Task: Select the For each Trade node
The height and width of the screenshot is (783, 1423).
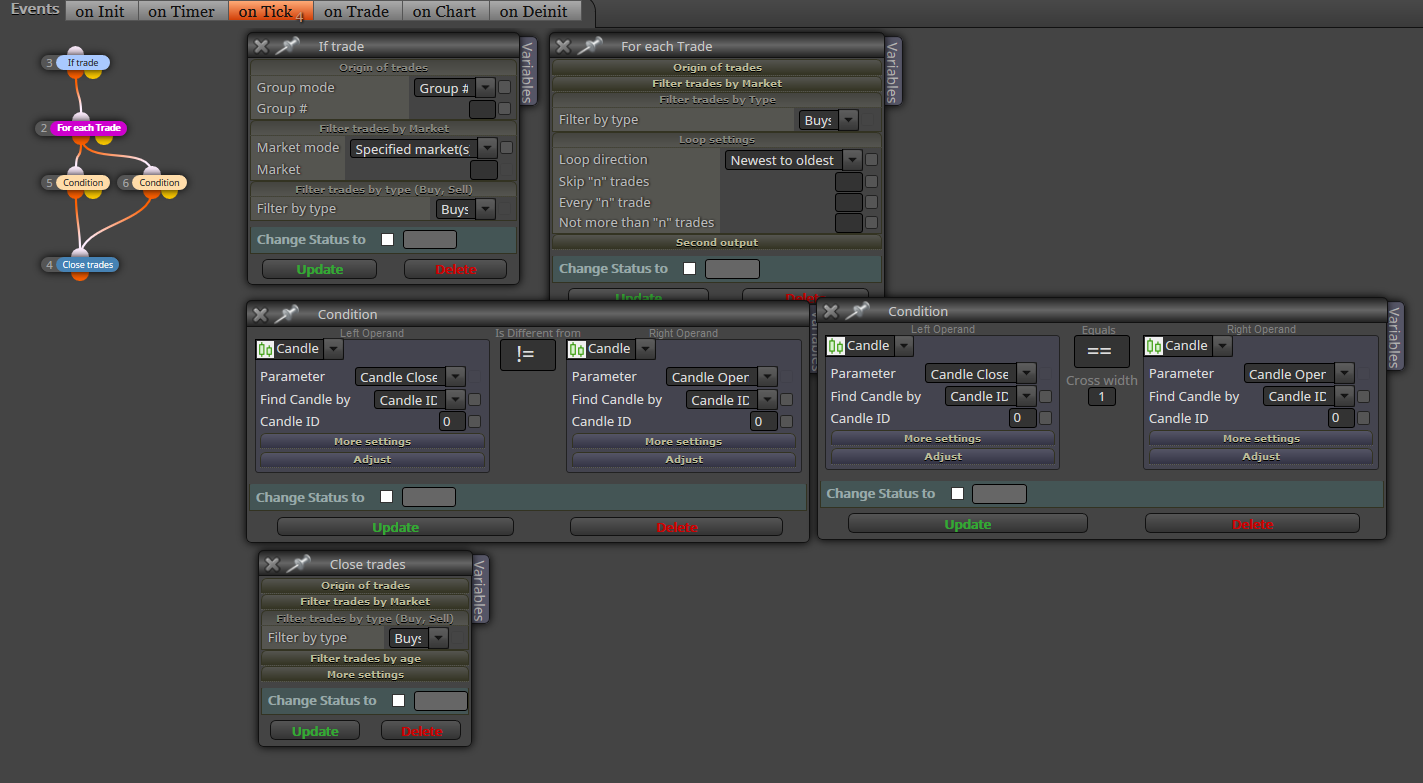Action: pos(89,128)
